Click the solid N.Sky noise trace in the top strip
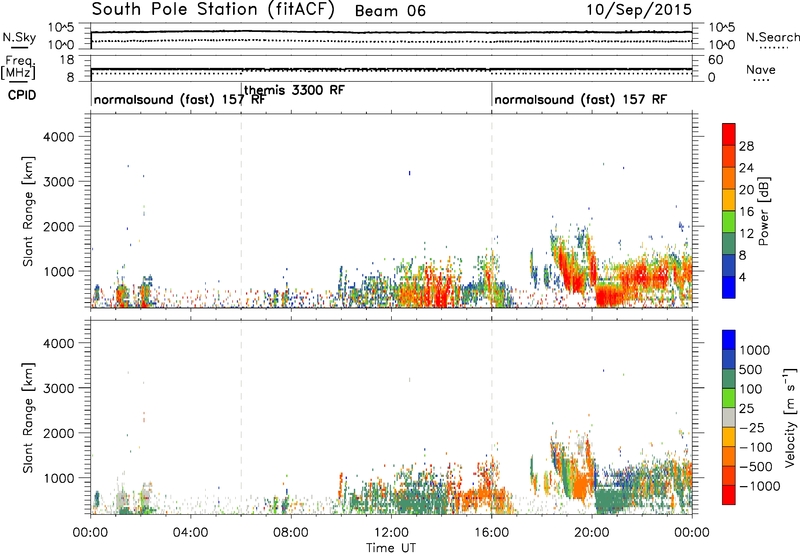Viewport: 800px width, 554px height. click(x=391, y=32)
